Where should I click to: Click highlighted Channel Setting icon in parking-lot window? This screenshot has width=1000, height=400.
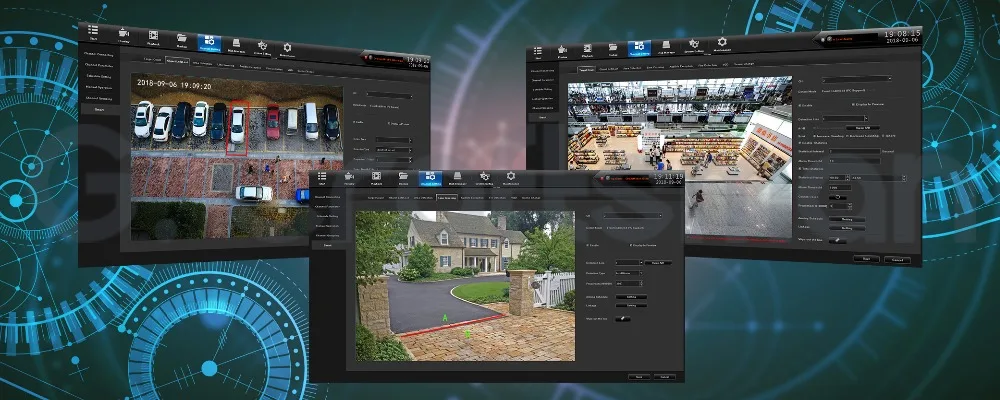tap(209, 42)
